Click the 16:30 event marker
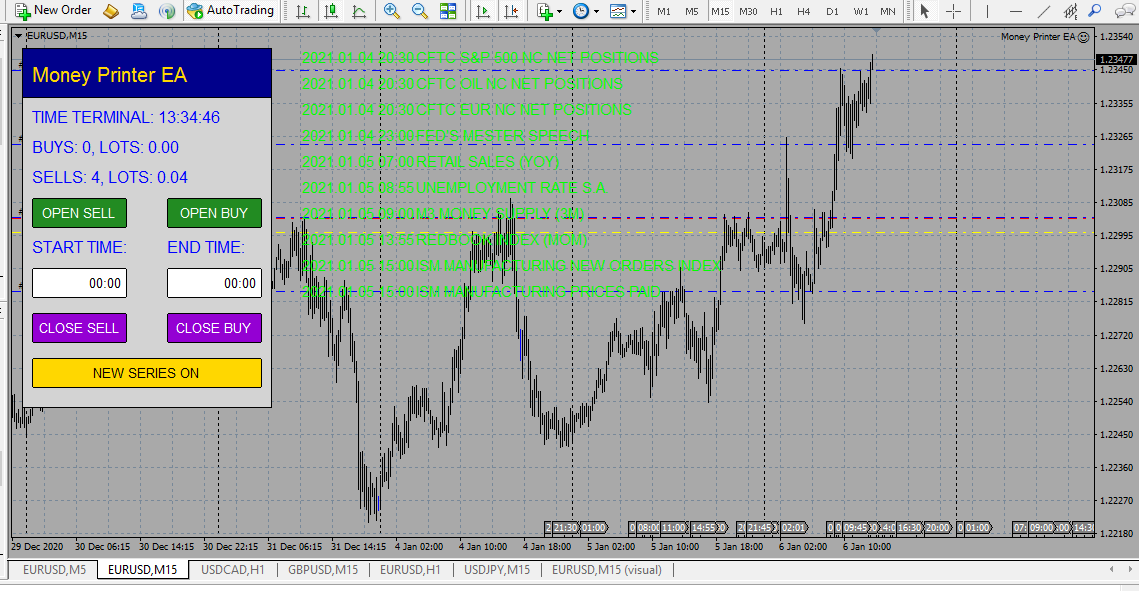This screenshot has width=1139, height=591. 909,528
